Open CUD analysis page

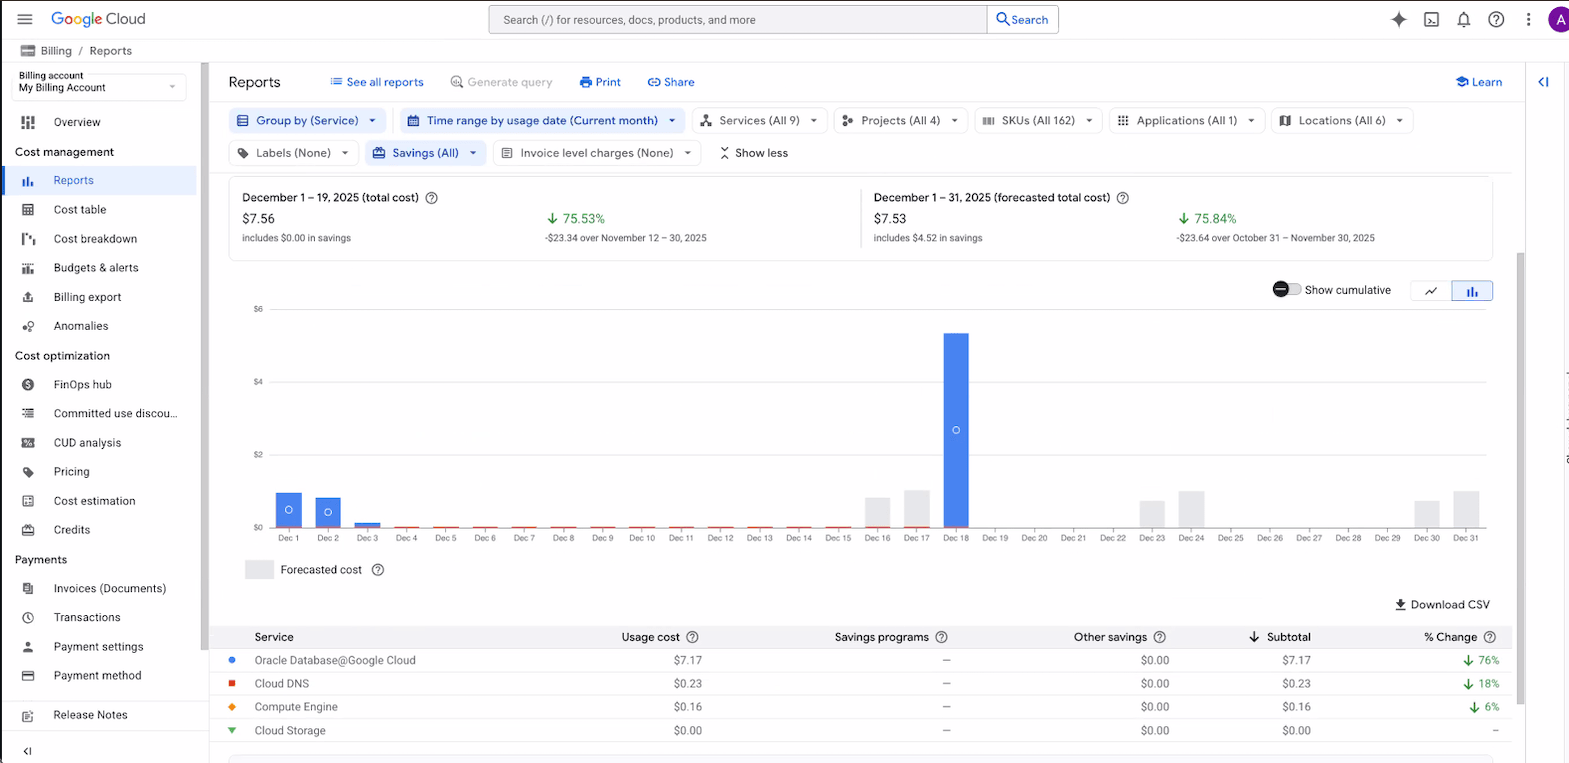[87, 443]
